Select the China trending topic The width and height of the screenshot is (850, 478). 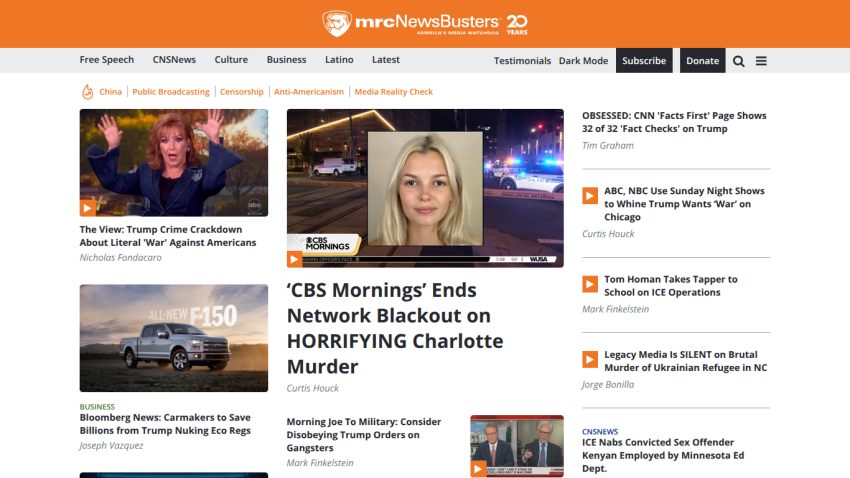[111, 92]
